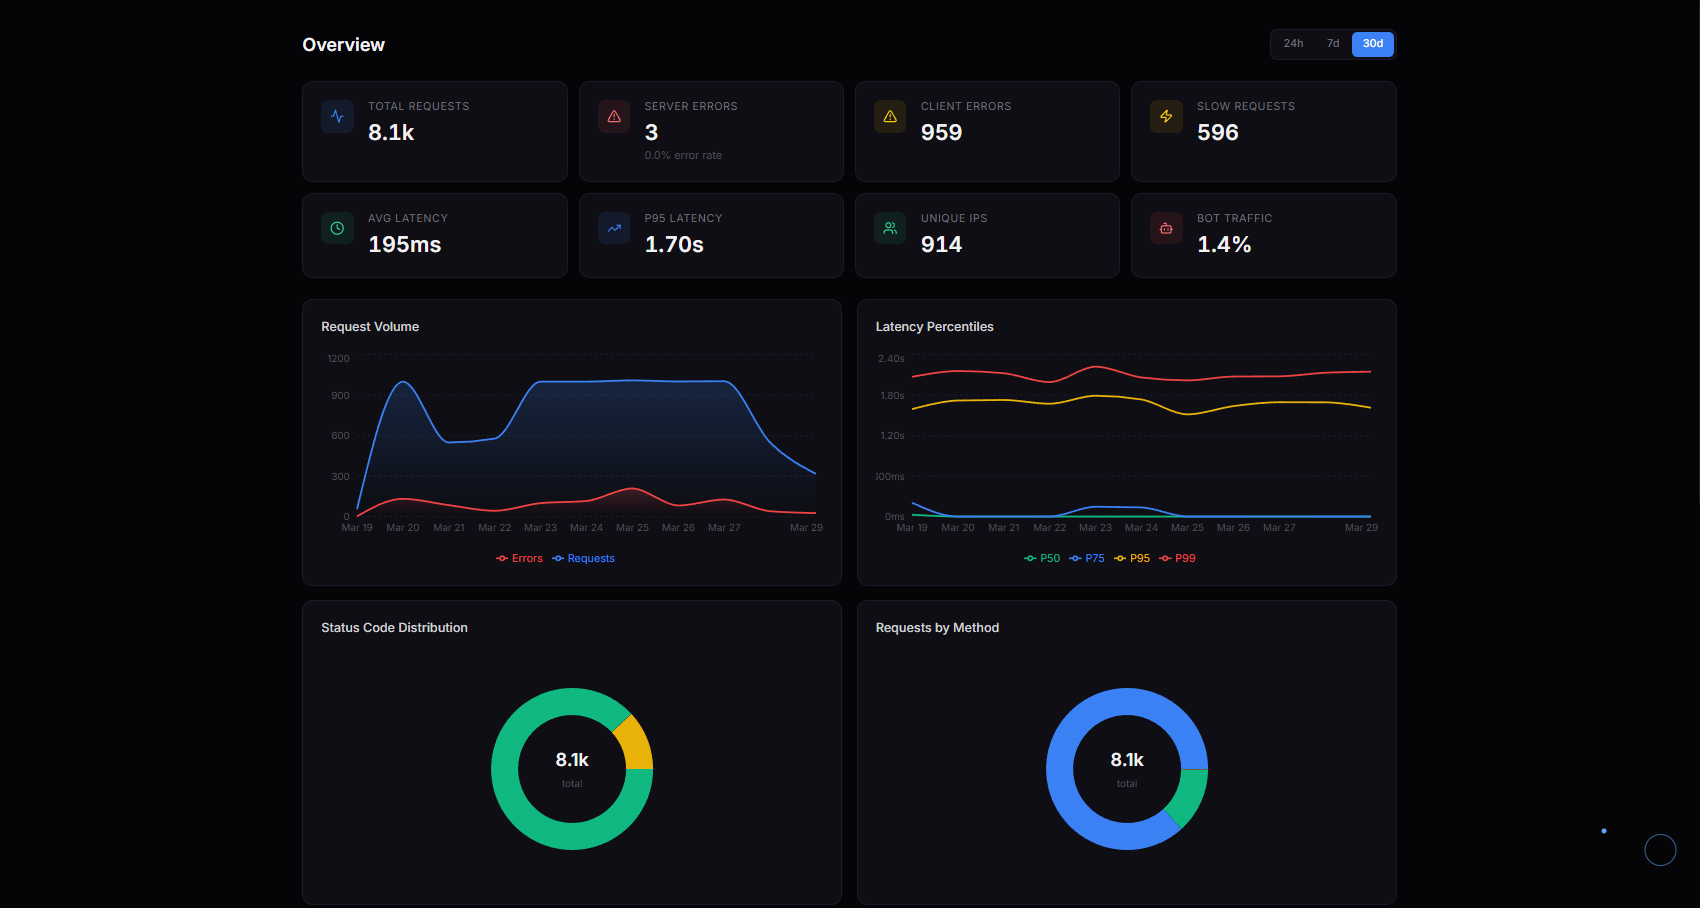Viewport: 1700px width, 908px height.
Task: Click the TOTAL REQUESTS card label
Action: point(418,107)
